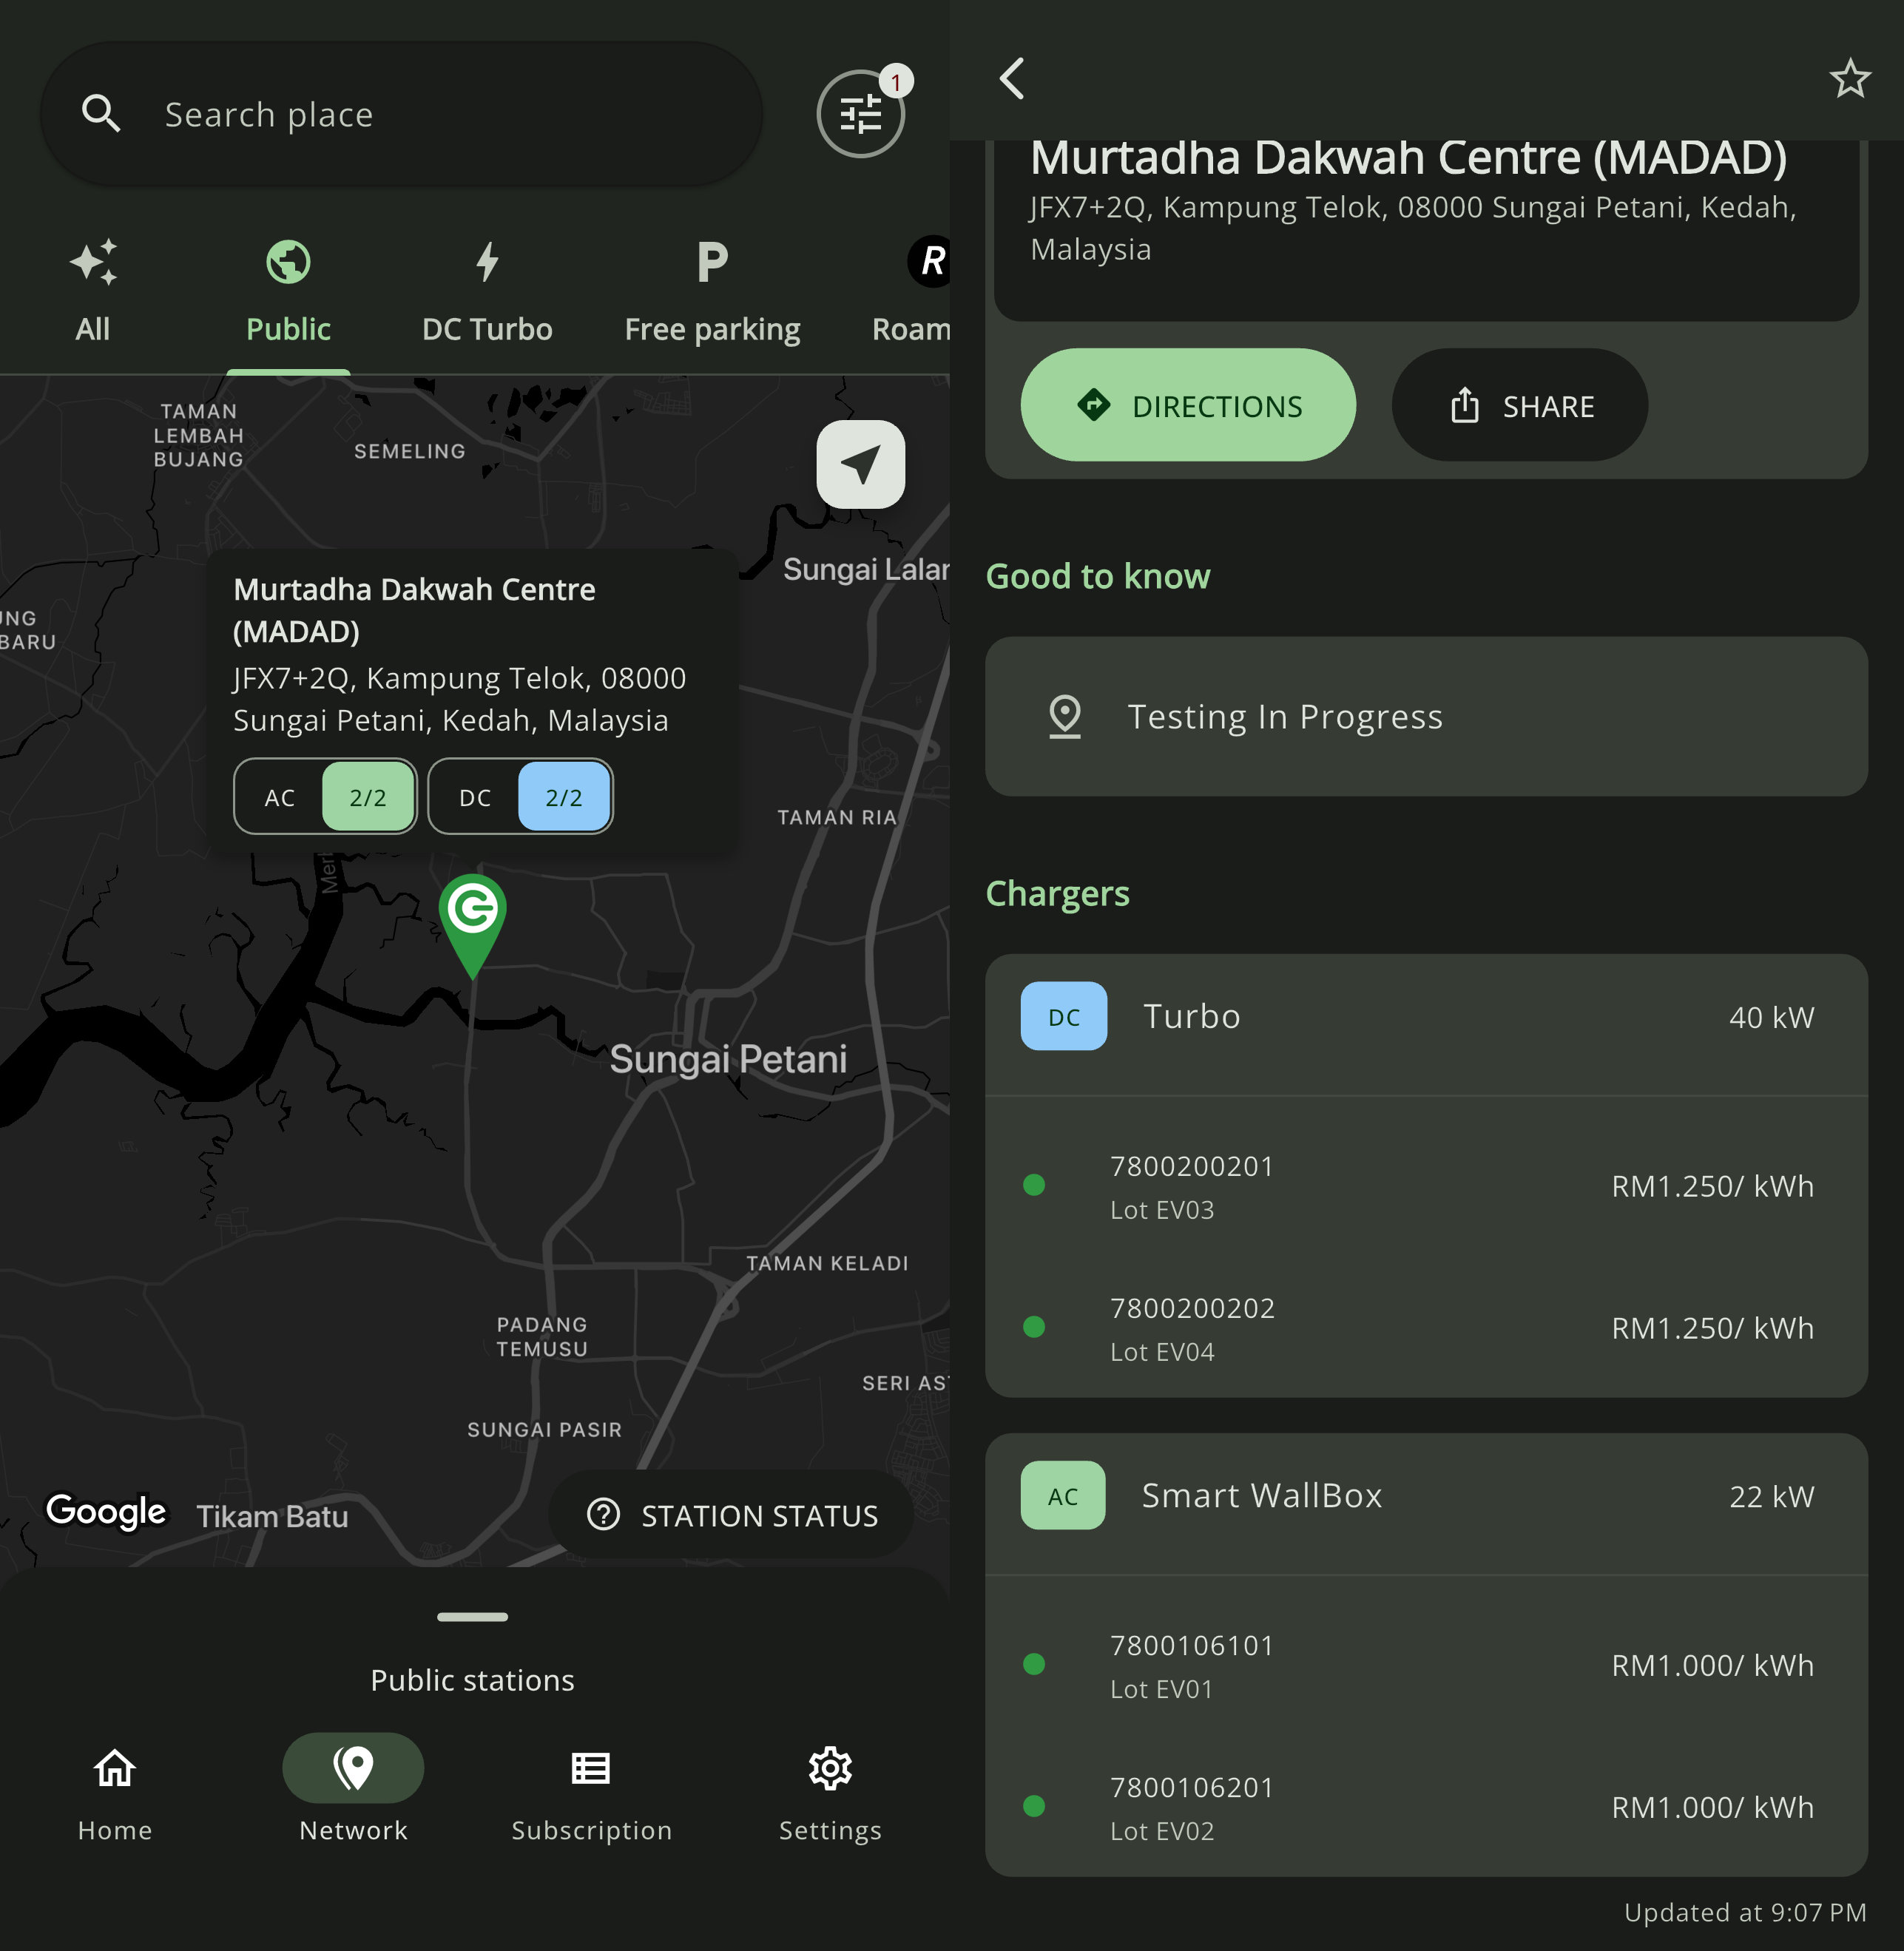
Task: Pull up the Public stations sheet handle
Action: pos(472,1616)
